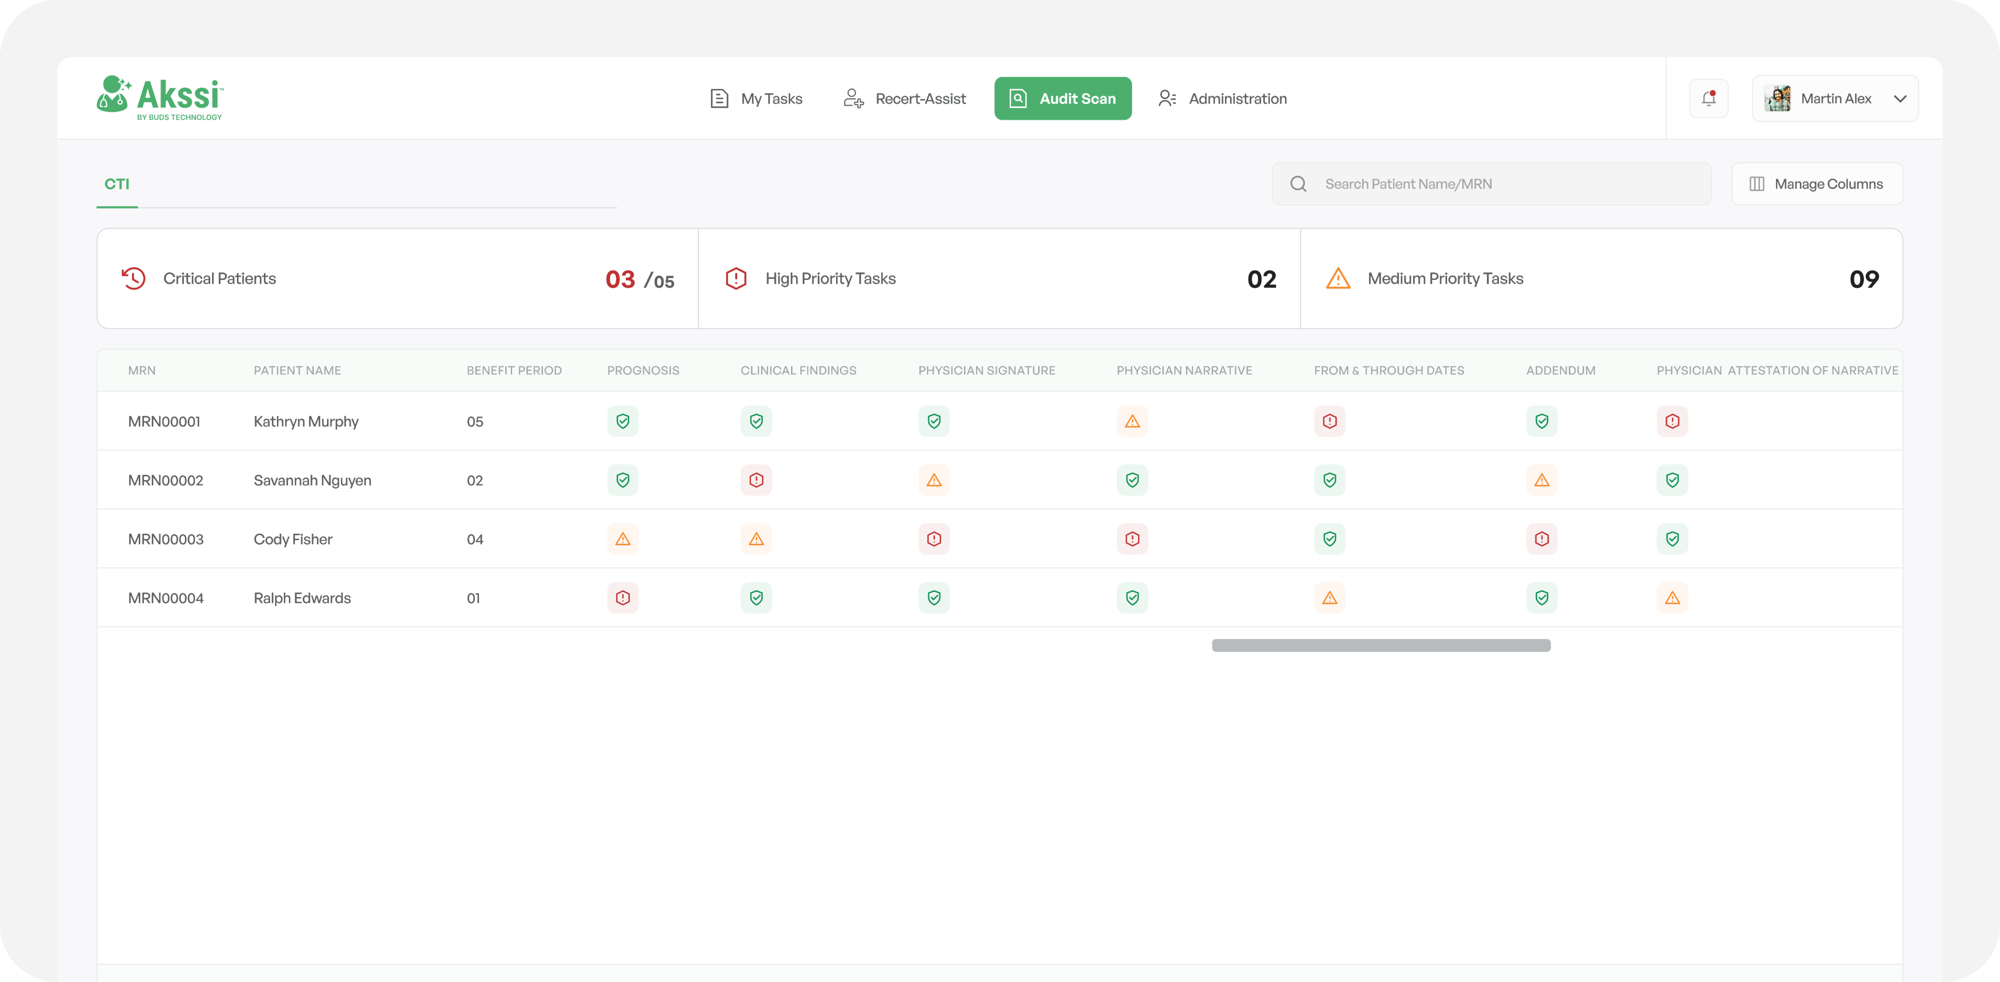The height and width of the screenshot is (982, 2000).
Task: Click Savannah Nguyen's Clinical Findings alert icon
Action: click(x=756, y=481)
